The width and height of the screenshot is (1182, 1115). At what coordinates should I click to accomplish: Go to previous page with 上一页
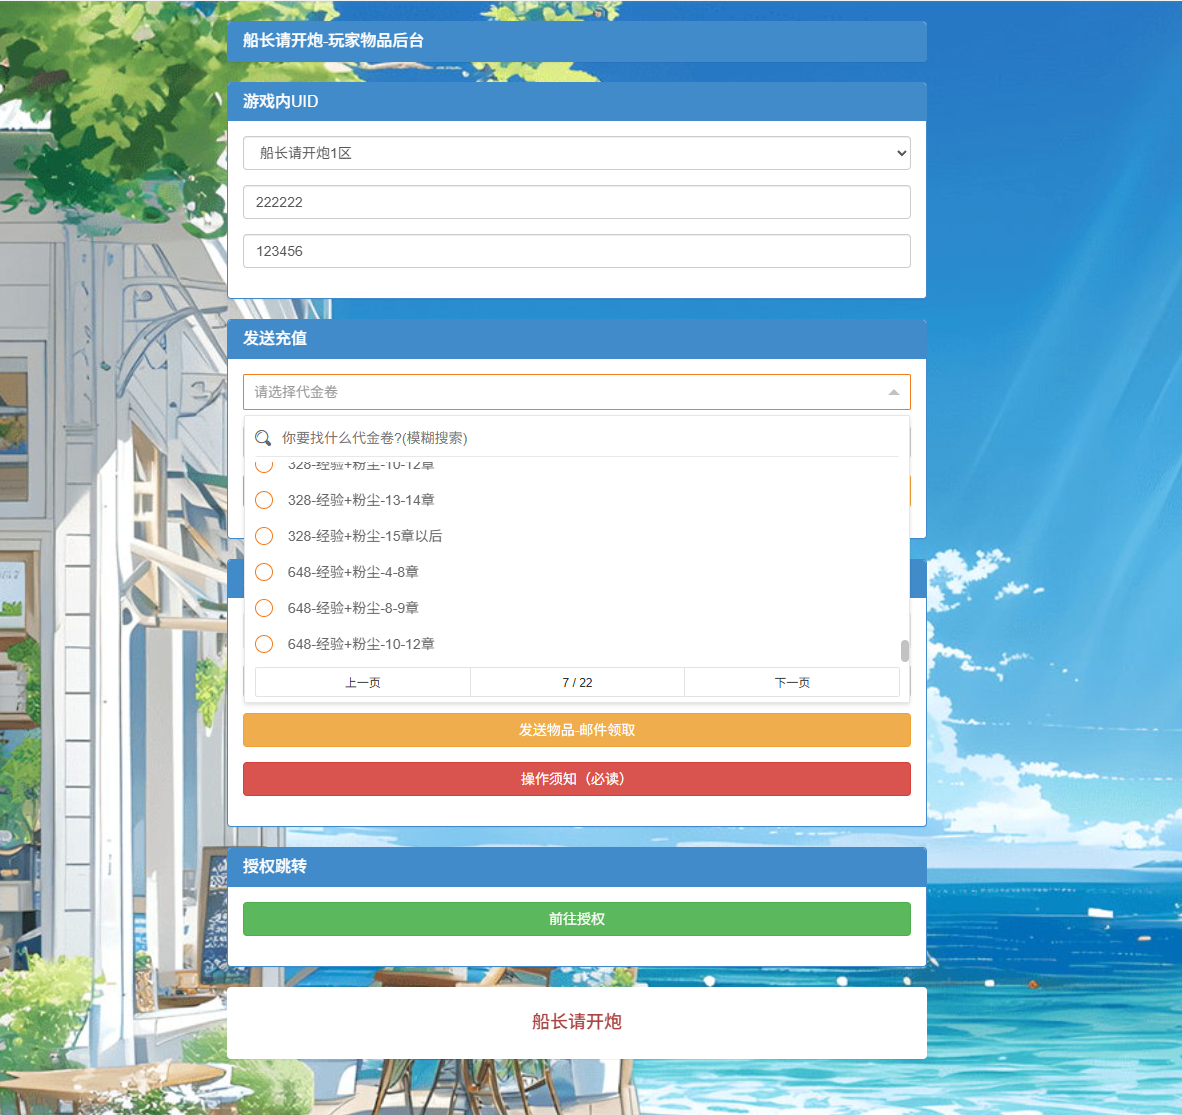click(x=362, y=682)
